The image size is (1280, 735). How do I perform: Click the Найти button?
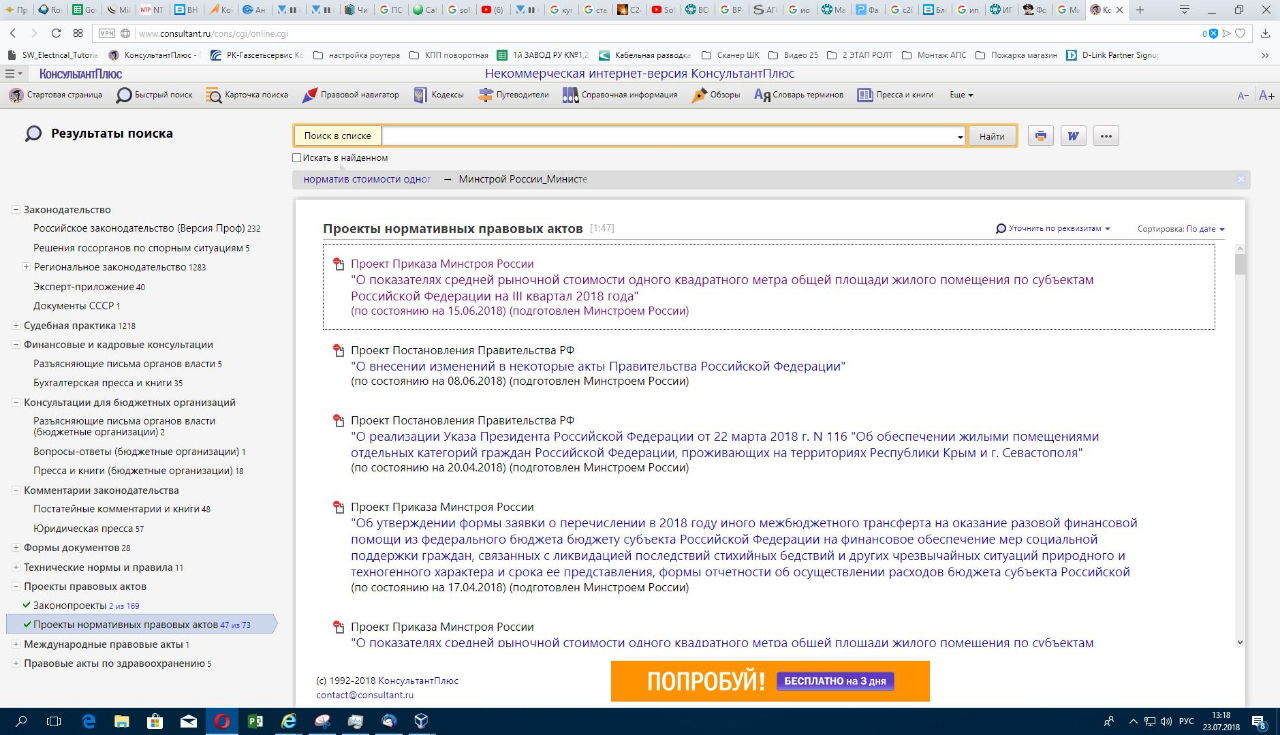pos(992,136)
